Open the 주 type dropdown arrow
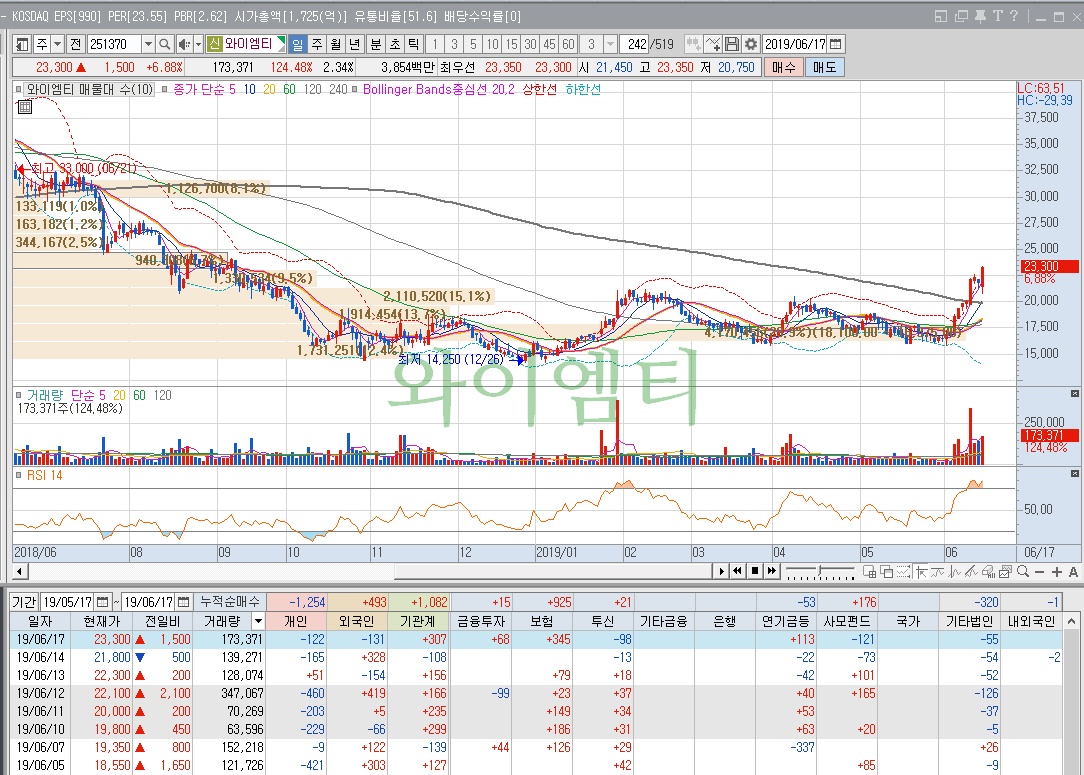 (x=57, y=44)
